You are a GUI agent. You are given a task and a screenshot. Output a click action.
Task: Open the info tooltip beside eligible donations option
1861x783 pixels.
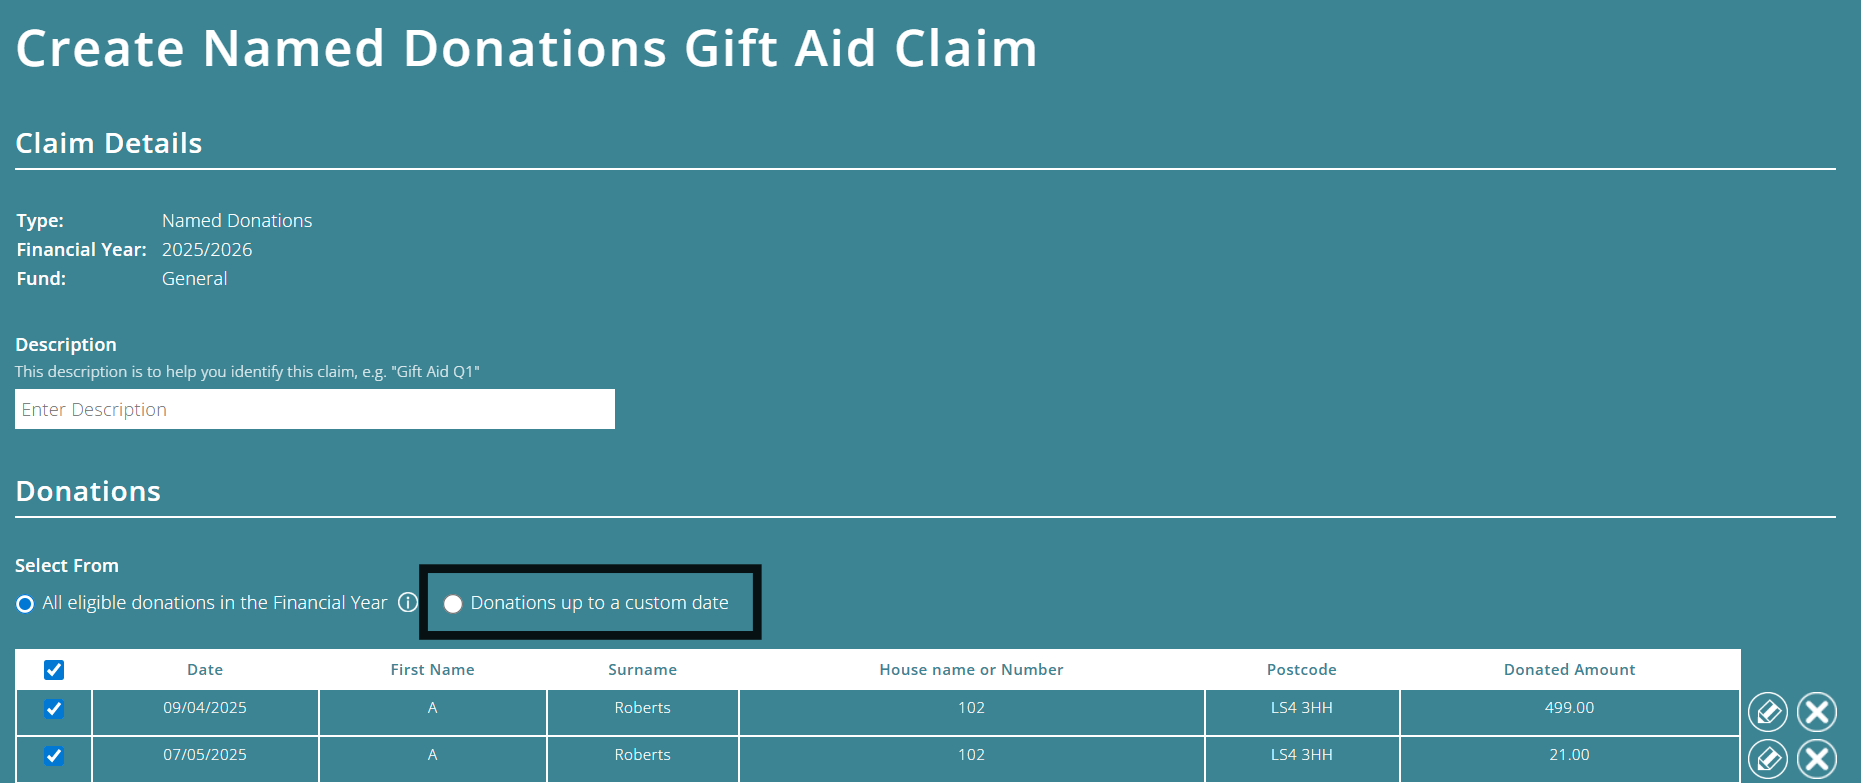pos(407,603)
